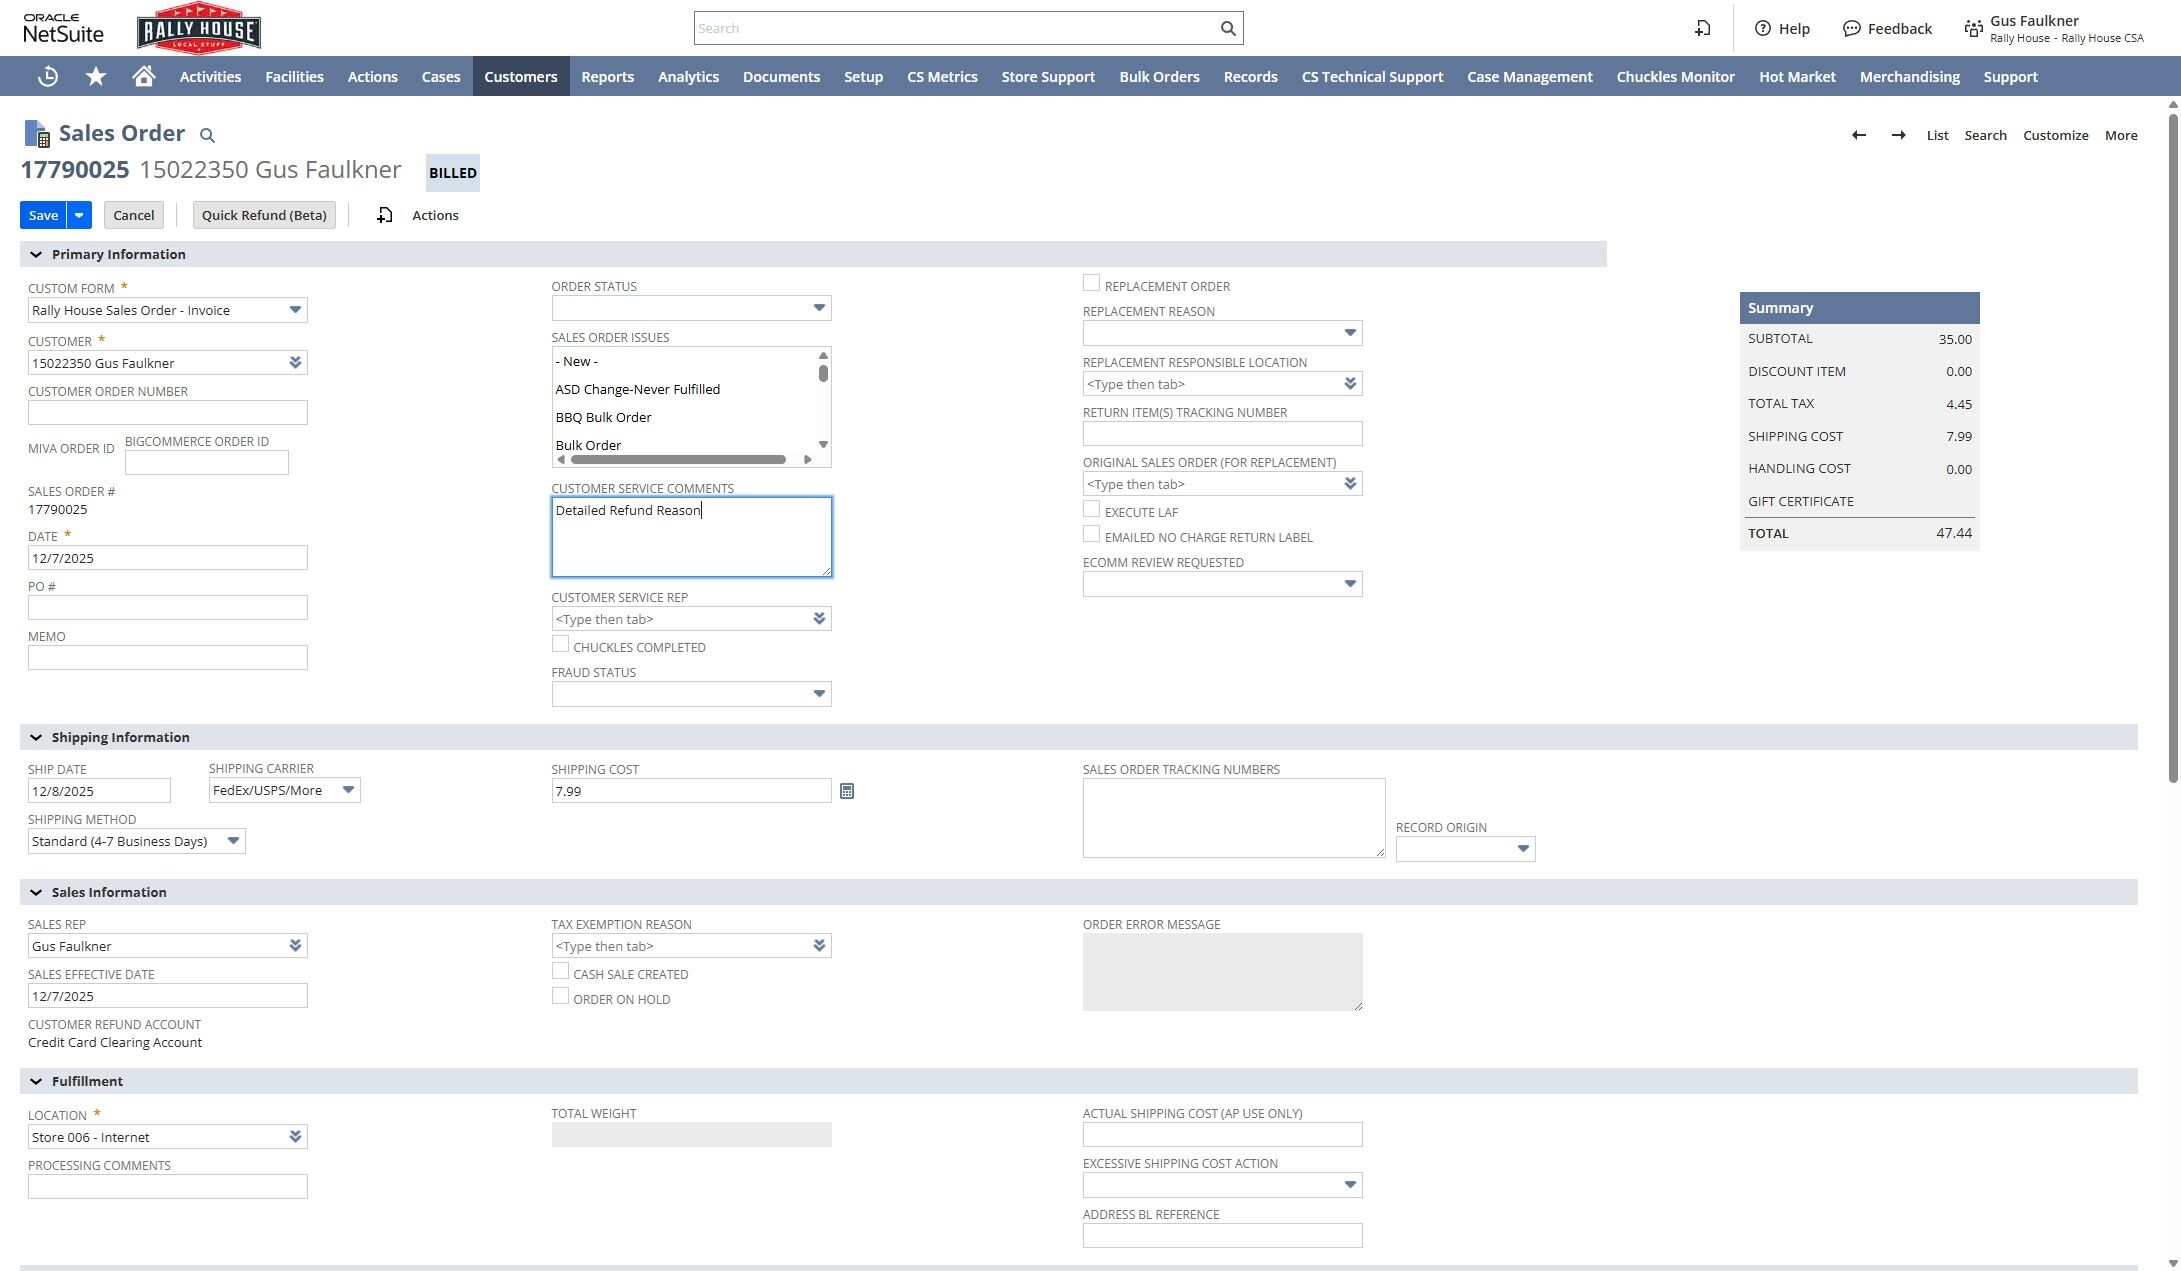Image resolution: width=2181 pixels, height=1271 pixels.
Task: Open the More link
Action: [x=2121, y=135]
